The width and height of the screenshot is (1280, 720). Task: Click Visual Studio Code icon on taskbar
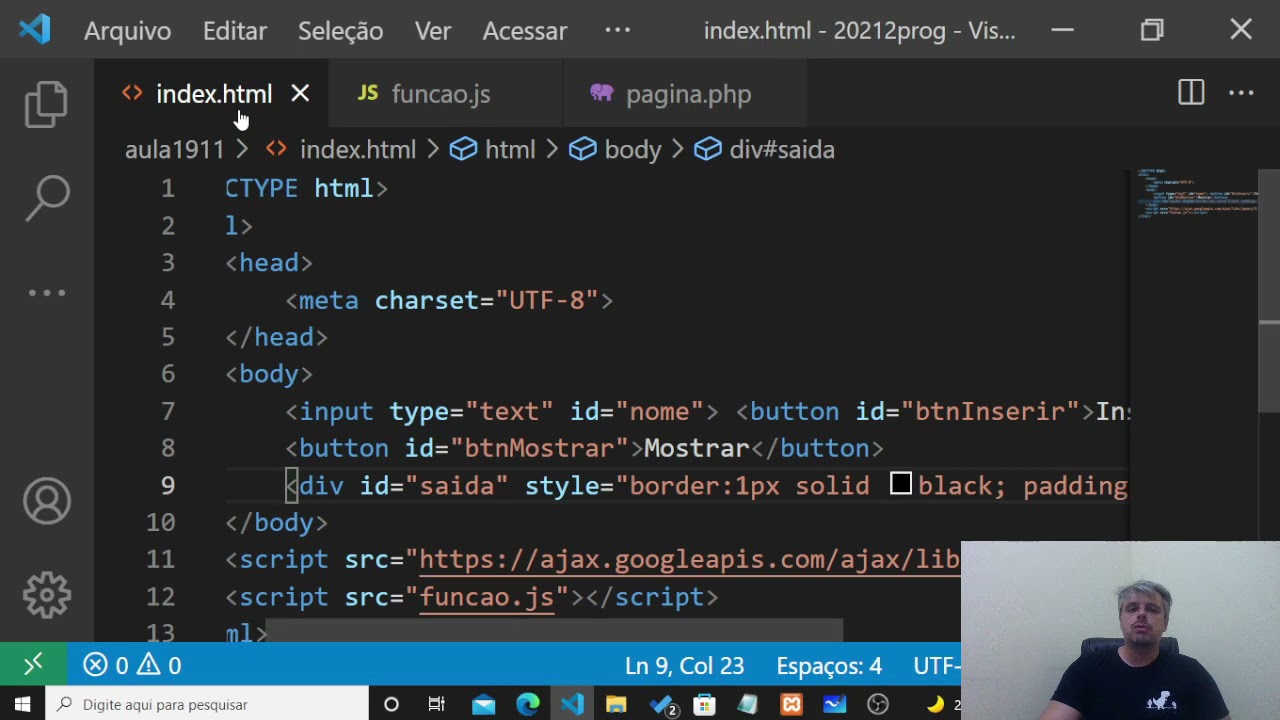click(x=572, y=705)
